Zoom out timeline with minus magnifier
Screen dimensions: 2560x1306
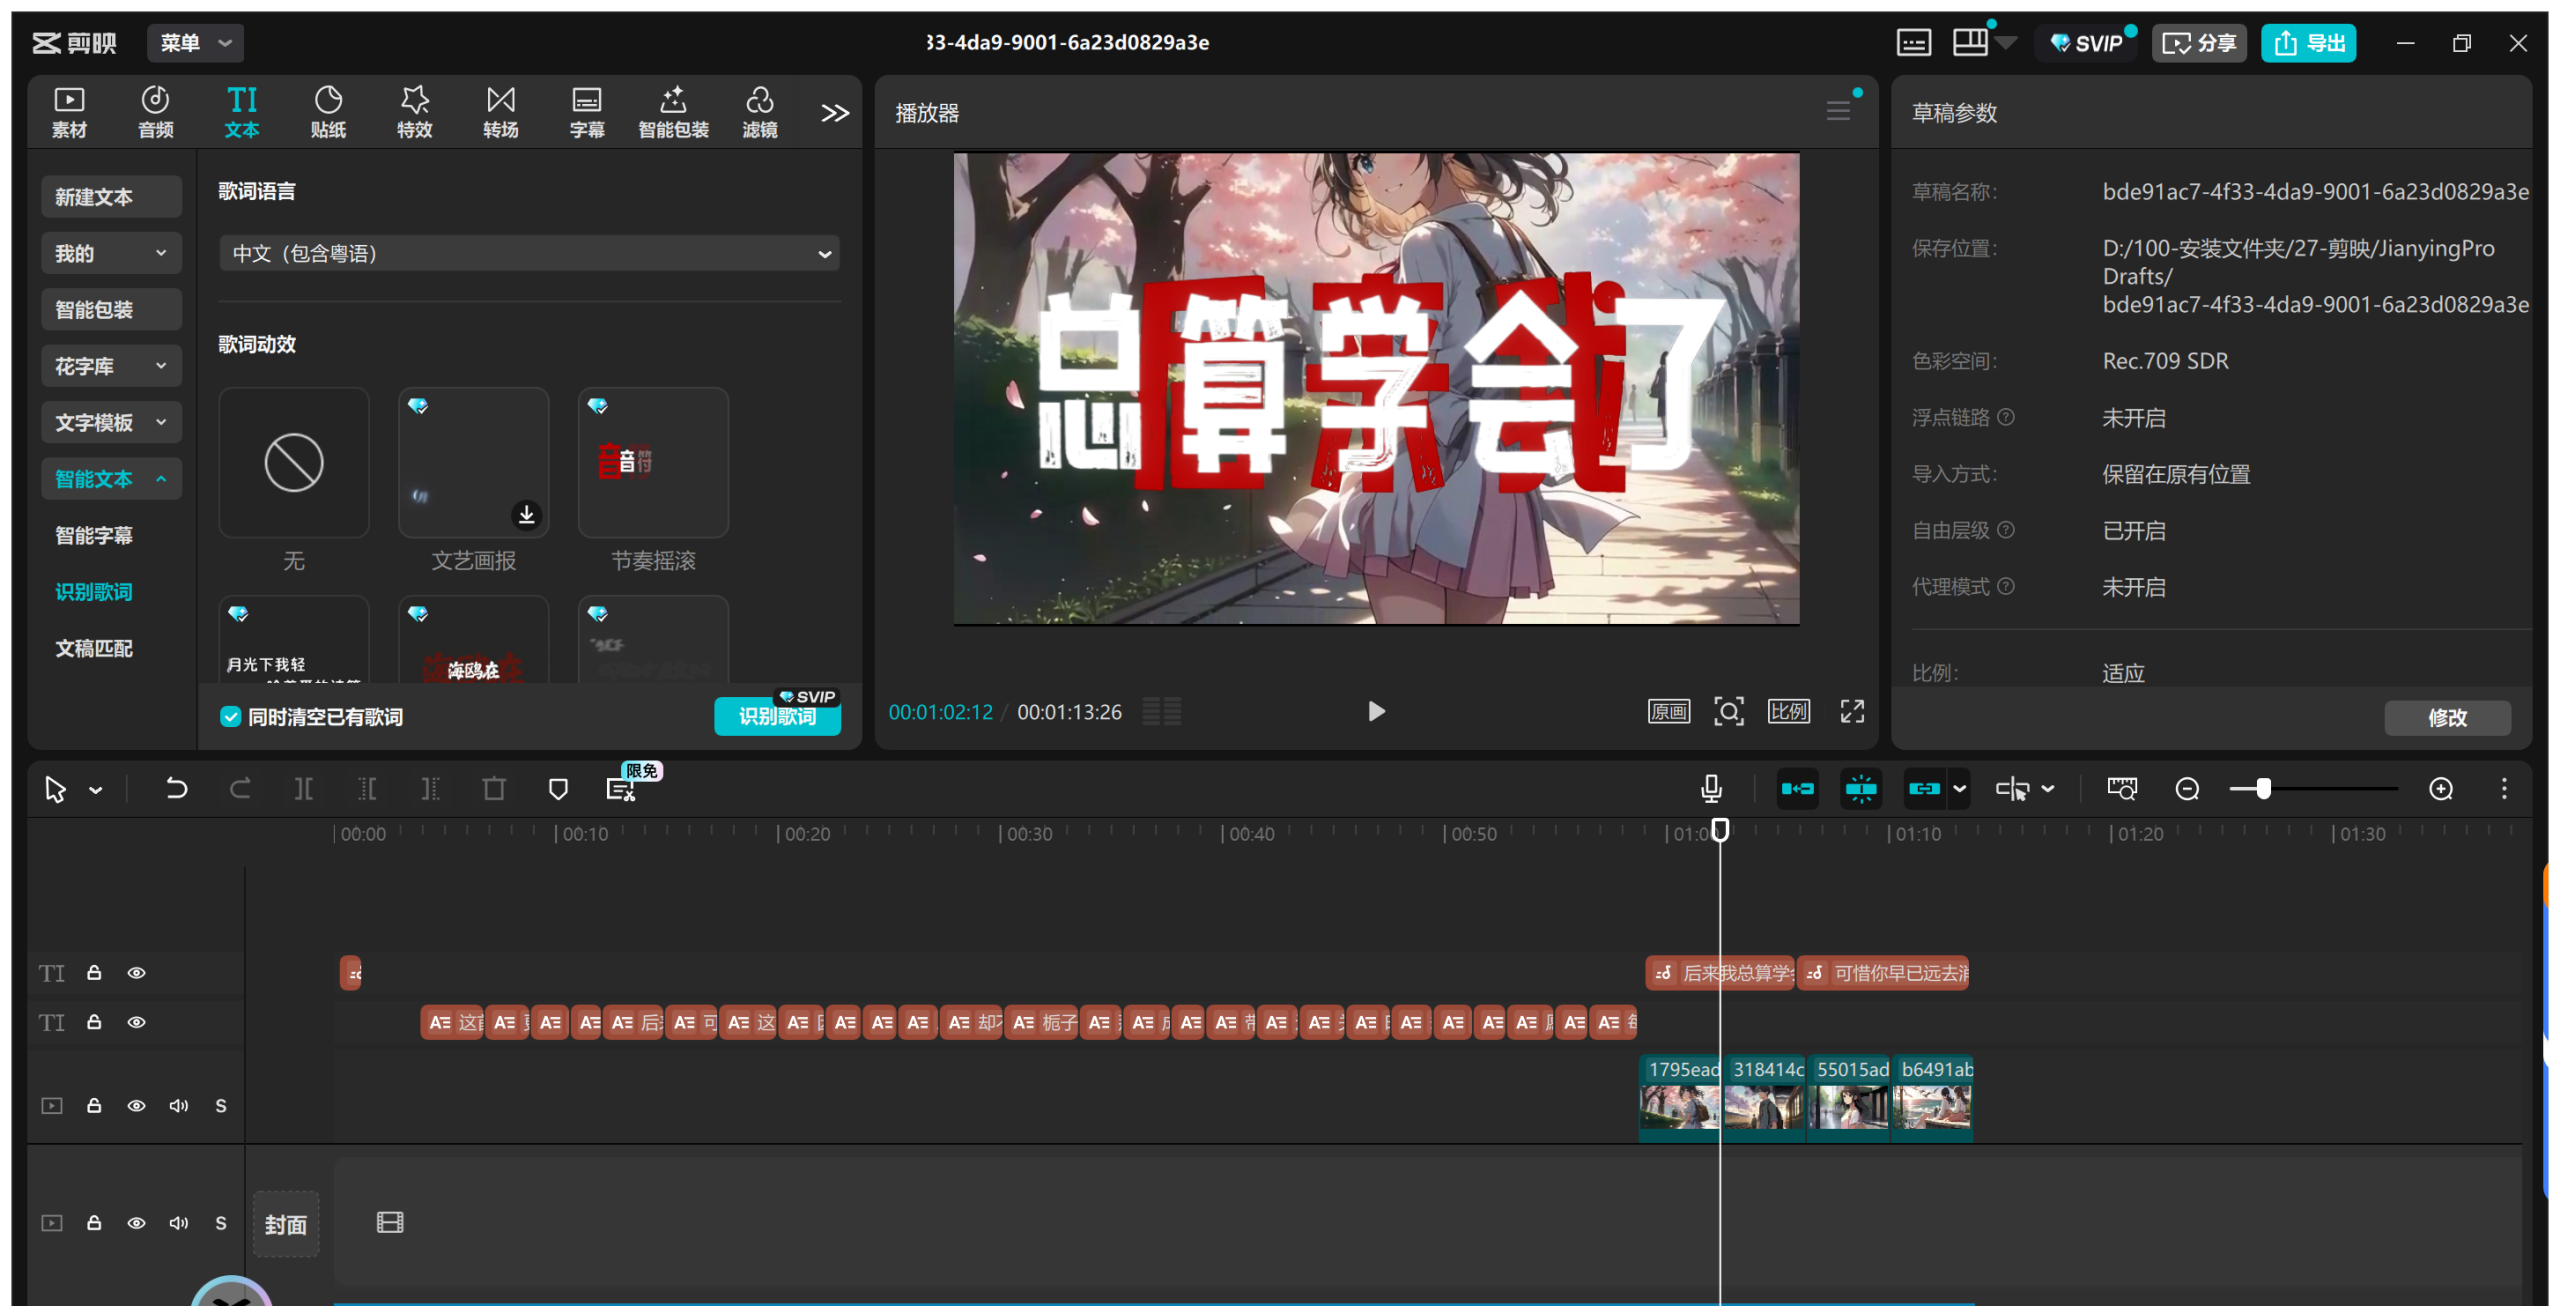tap(2187, 789)
